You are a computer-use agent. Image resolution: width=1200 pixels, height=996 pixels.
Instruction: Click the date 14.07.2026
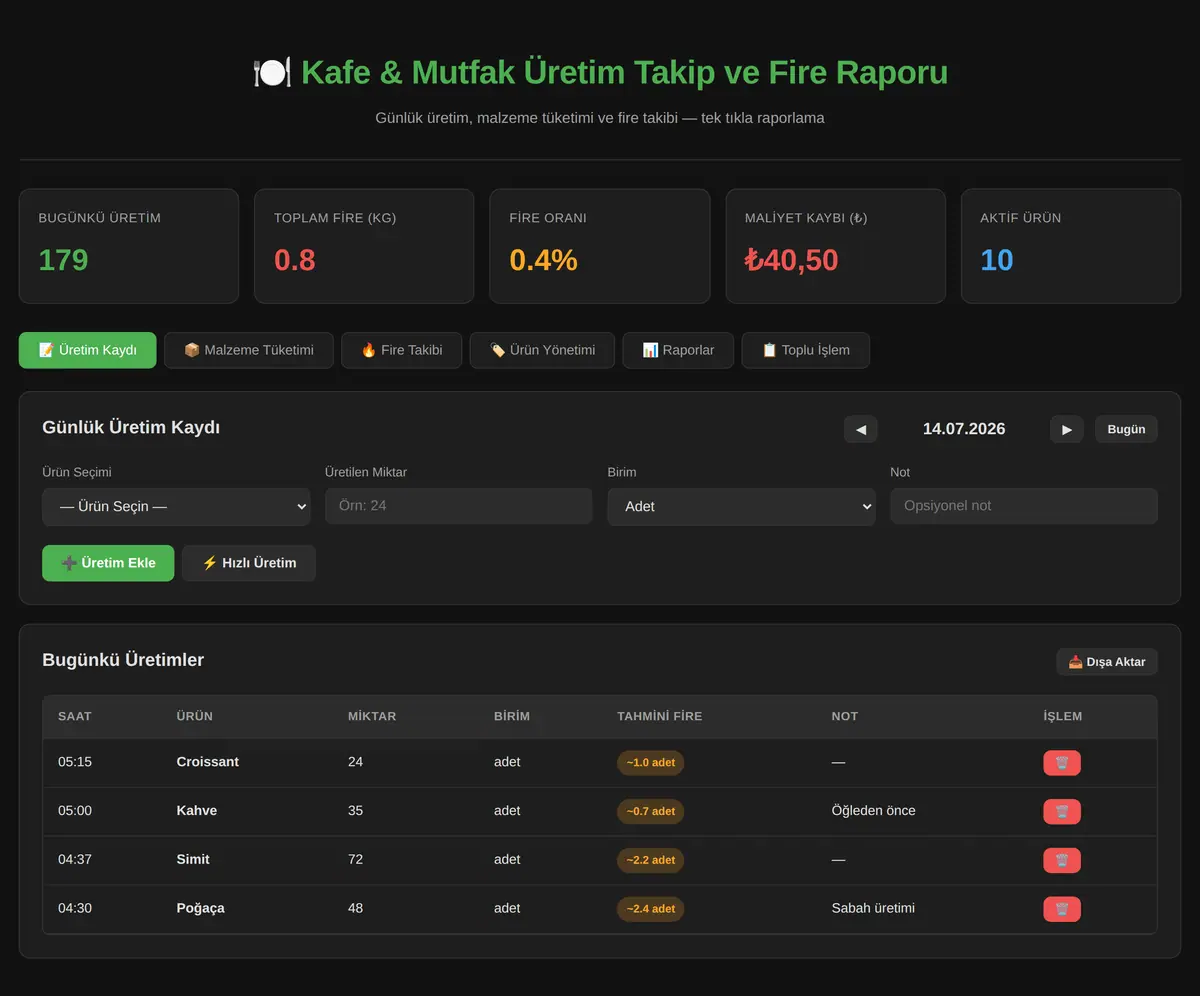coord(964,429)
